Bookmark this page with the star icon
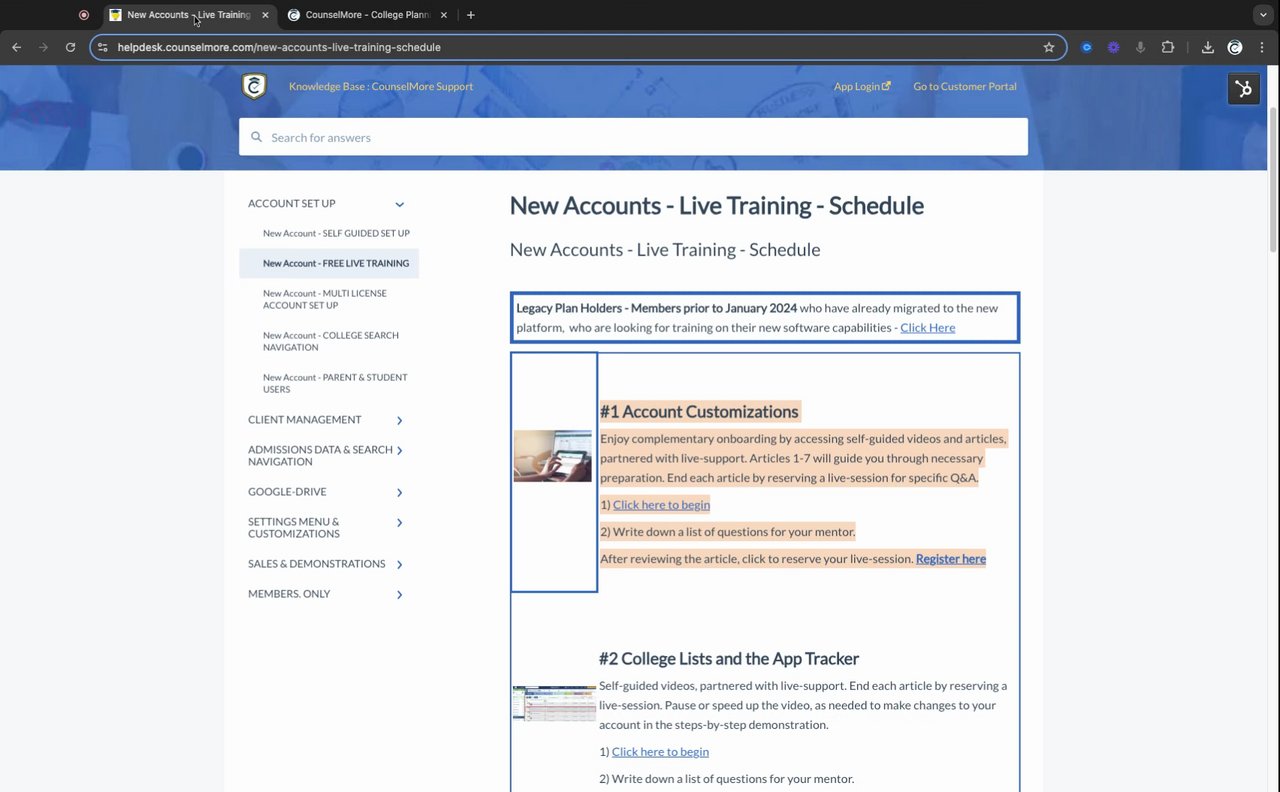Image resolution: width=1280 pixels, height=792 pixels. (x=1049, y=47)
